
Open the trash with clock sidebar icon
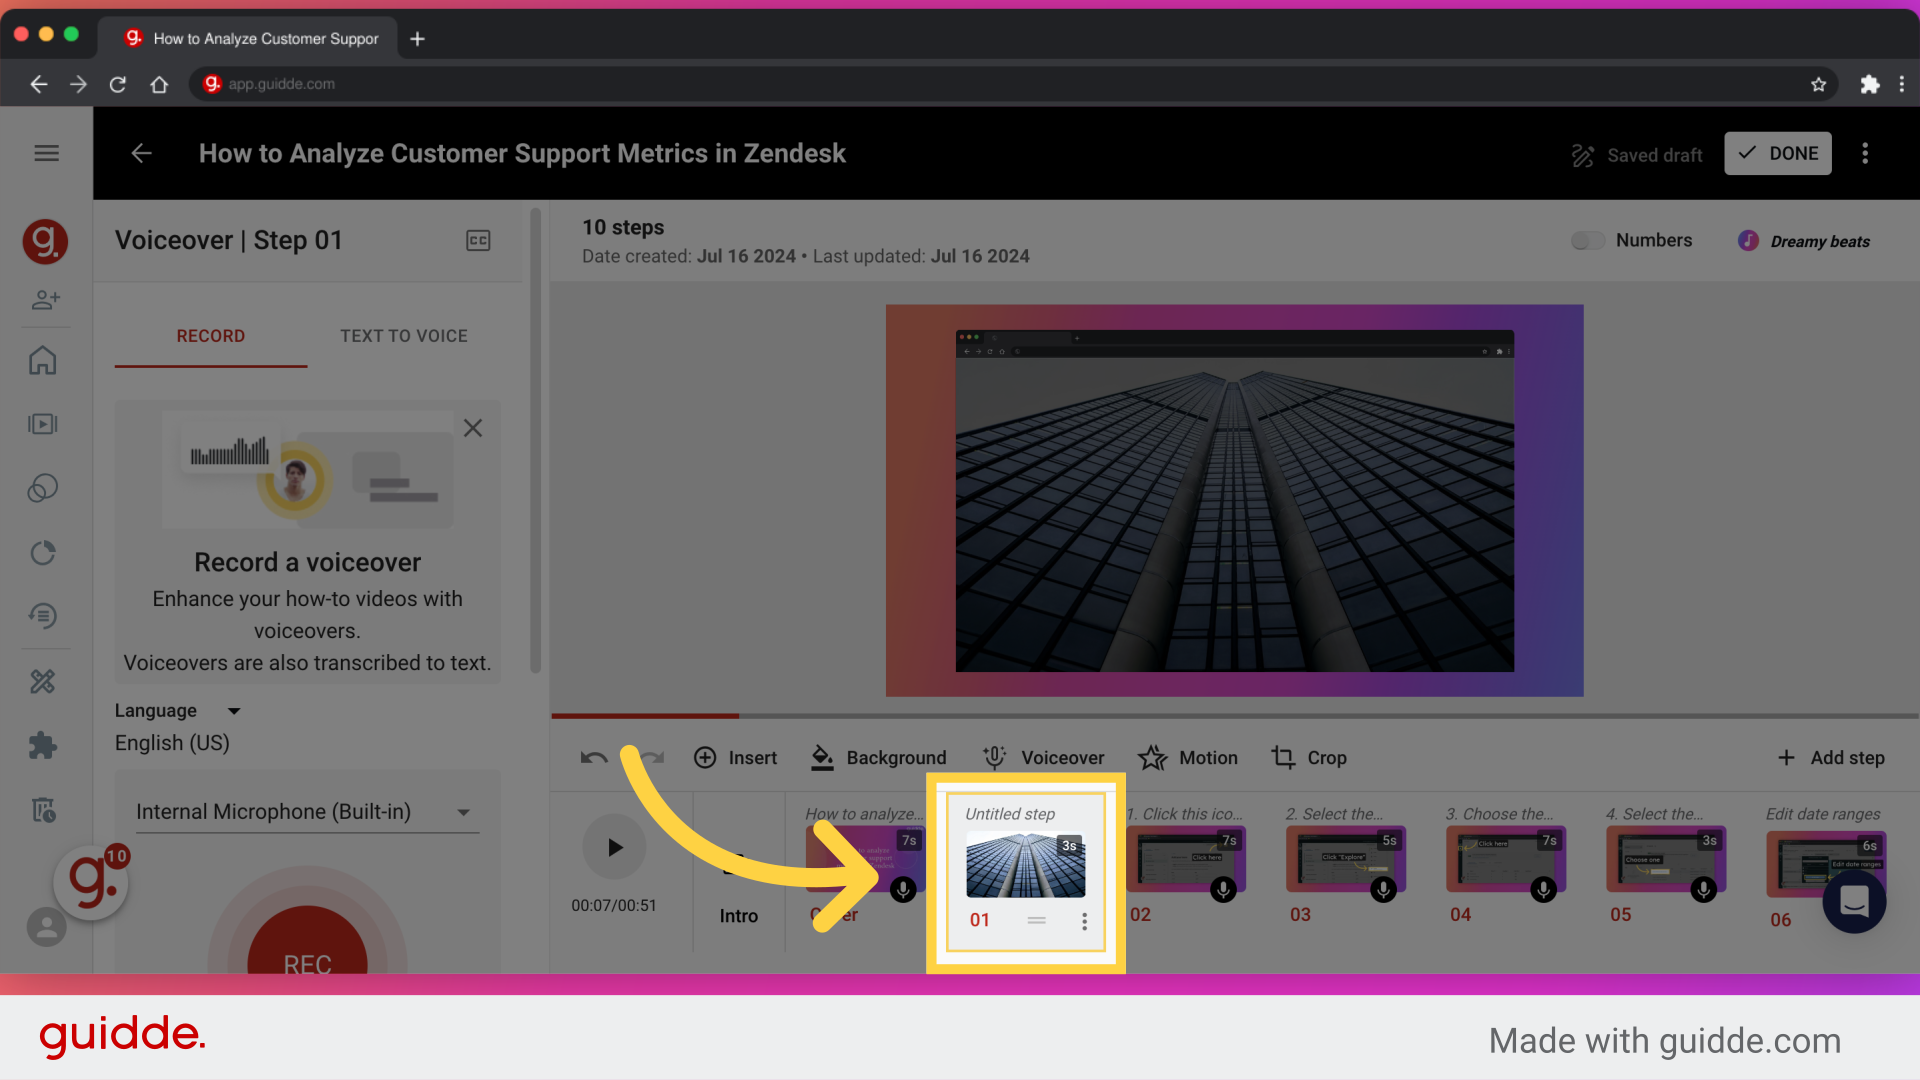point(44,809)
